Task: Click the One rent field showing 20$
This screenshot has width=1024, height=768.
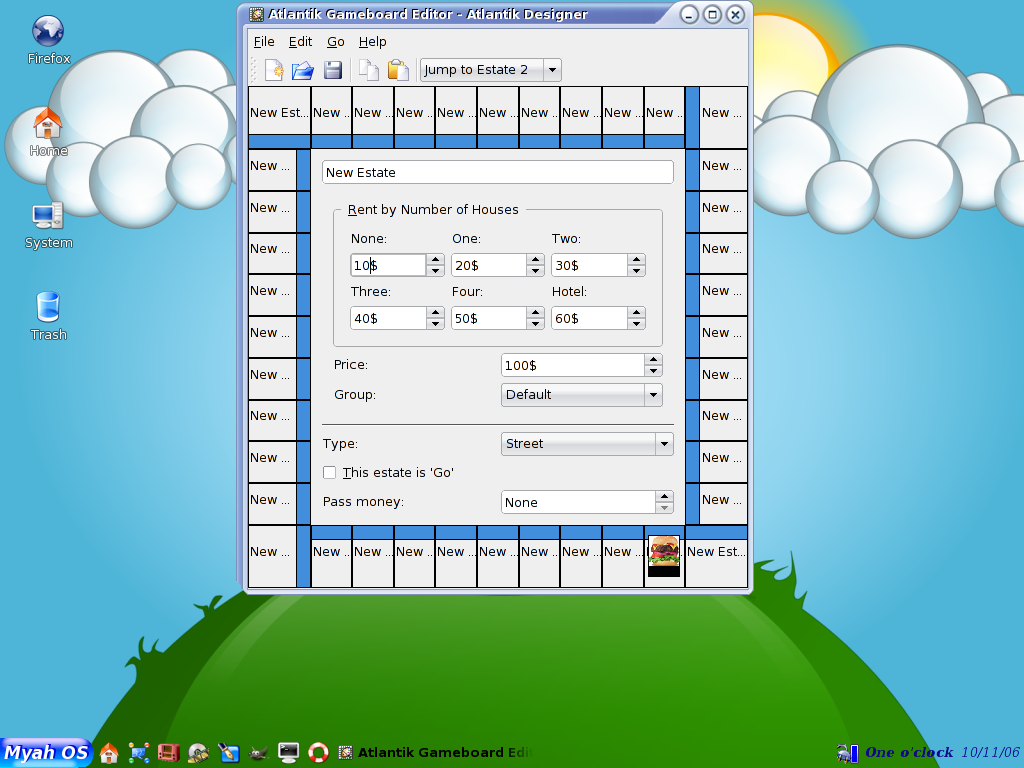Action: (488, 265)
